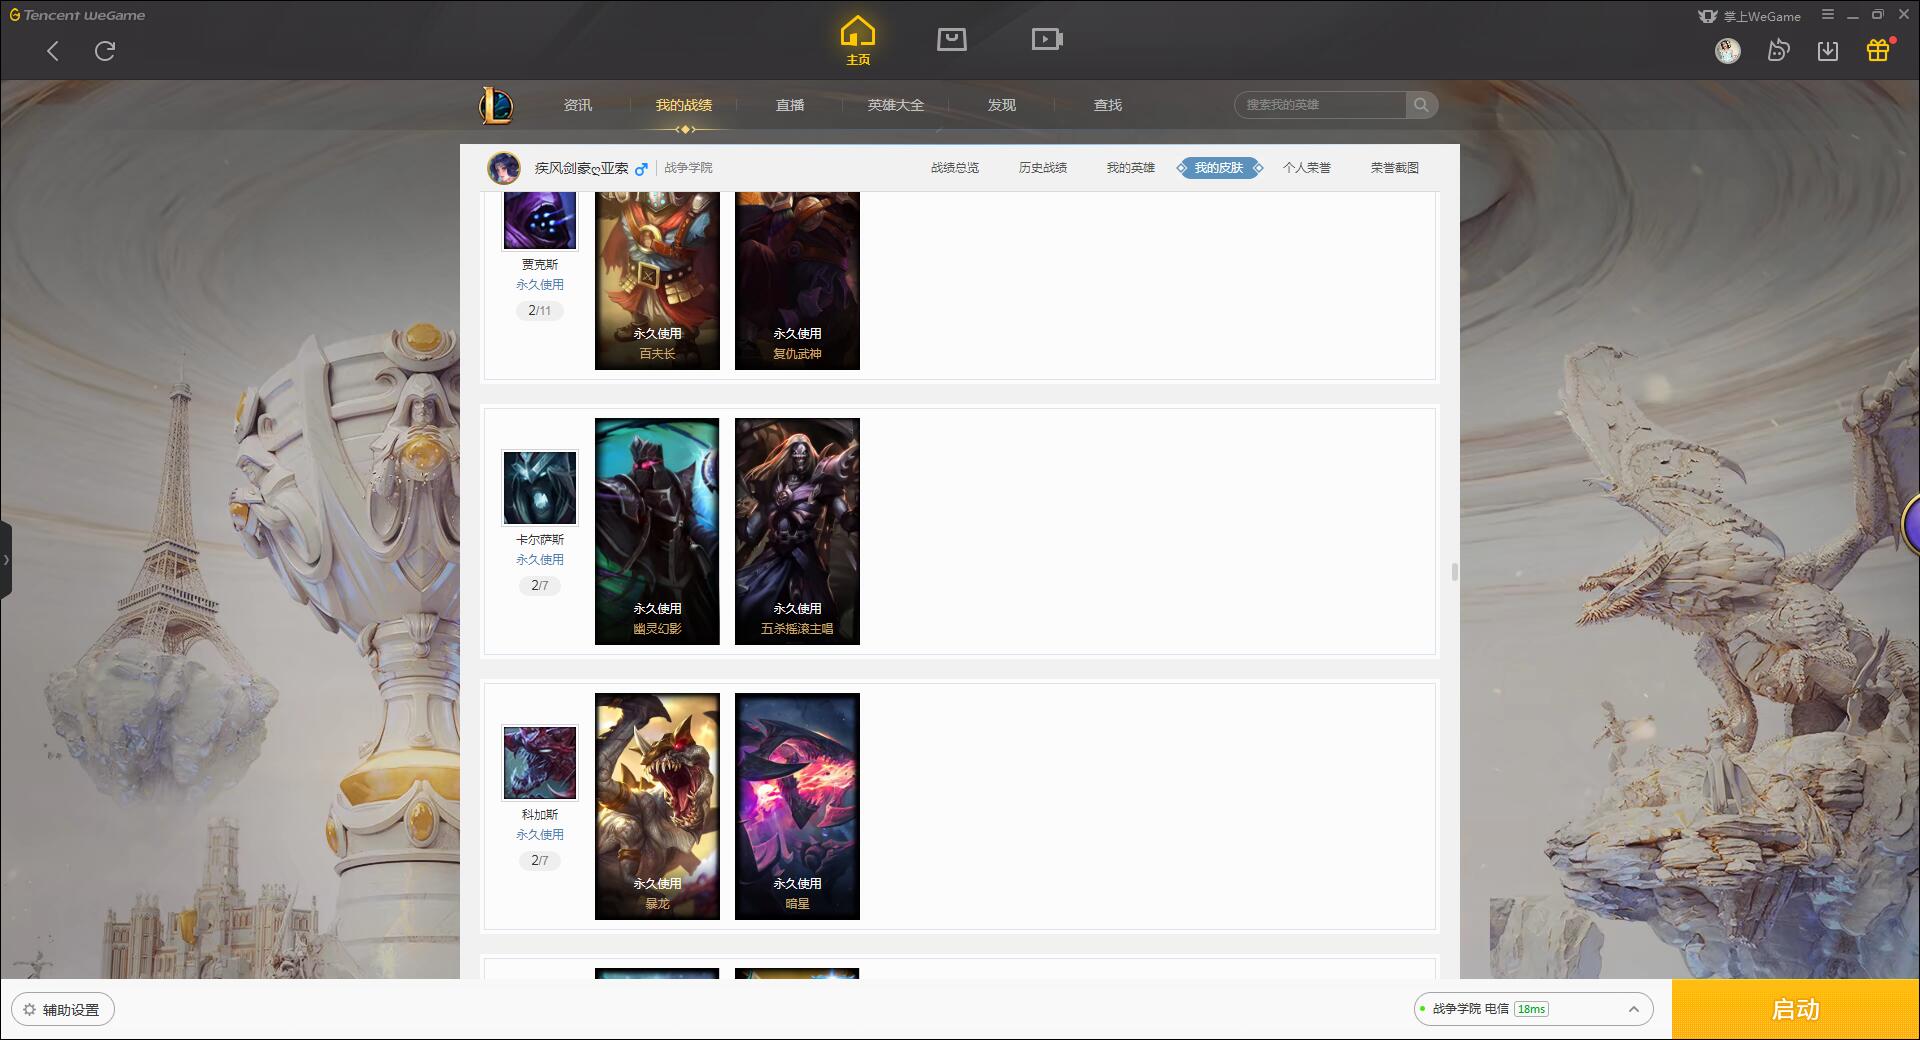Open the 查找 tab
1920x1040 pixels.
[1108, 105]
